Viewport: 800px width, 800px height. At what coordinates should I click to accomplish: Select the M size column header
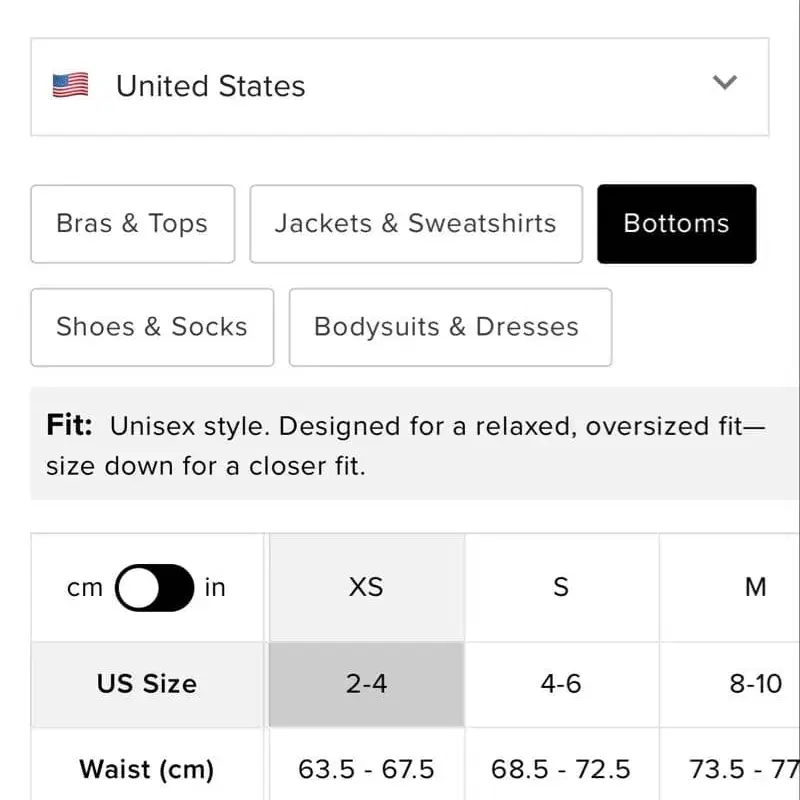(730, 587)
